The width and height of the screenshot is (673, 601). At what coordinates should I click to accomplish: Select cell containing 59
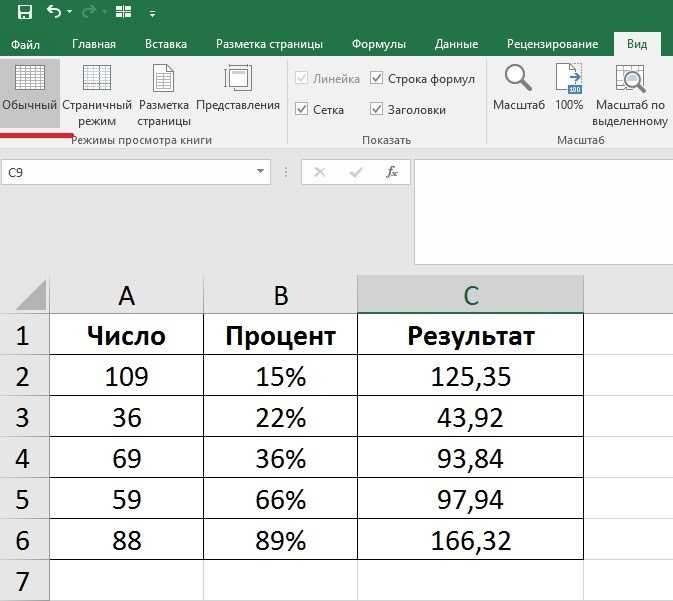(126, 498)
